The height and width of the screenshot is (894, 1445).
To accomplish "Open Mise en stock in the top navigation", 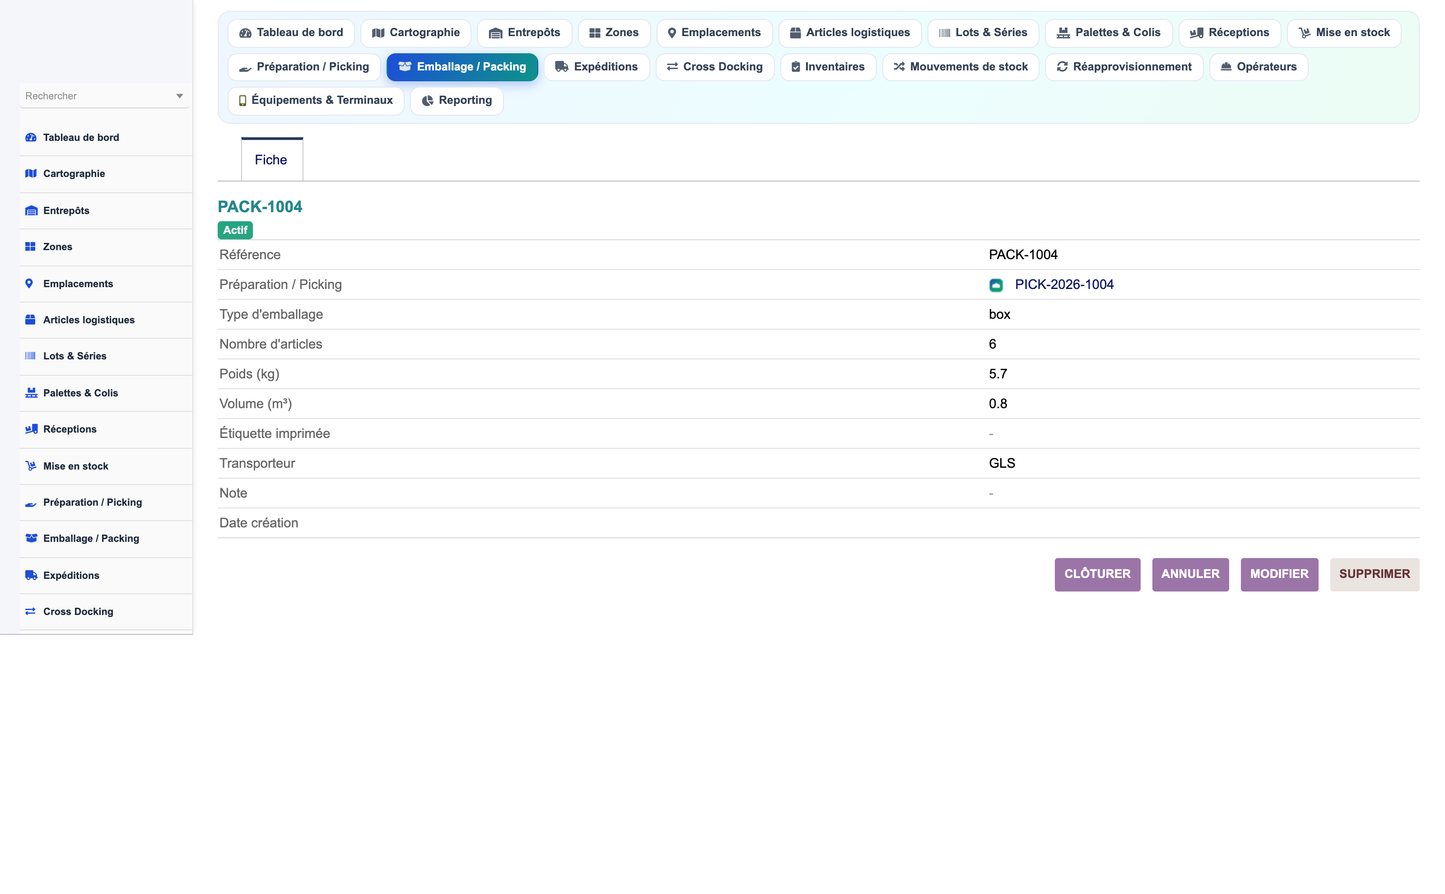I will [1344, 33].
